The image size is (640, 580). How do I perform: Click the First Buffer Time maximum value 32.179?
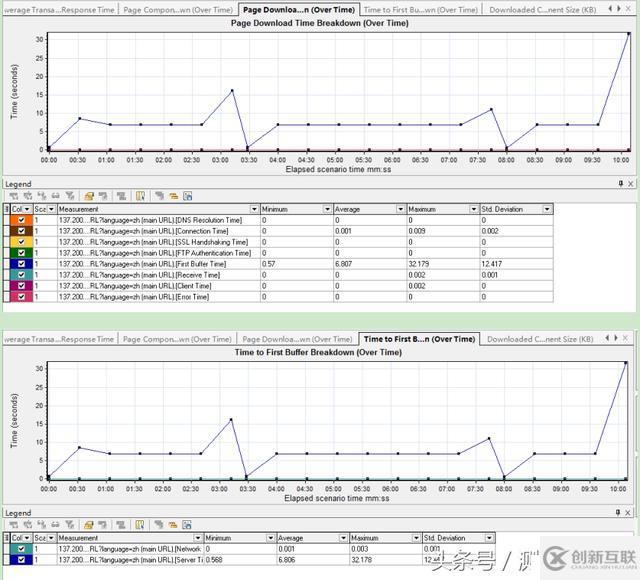point(419,264)
